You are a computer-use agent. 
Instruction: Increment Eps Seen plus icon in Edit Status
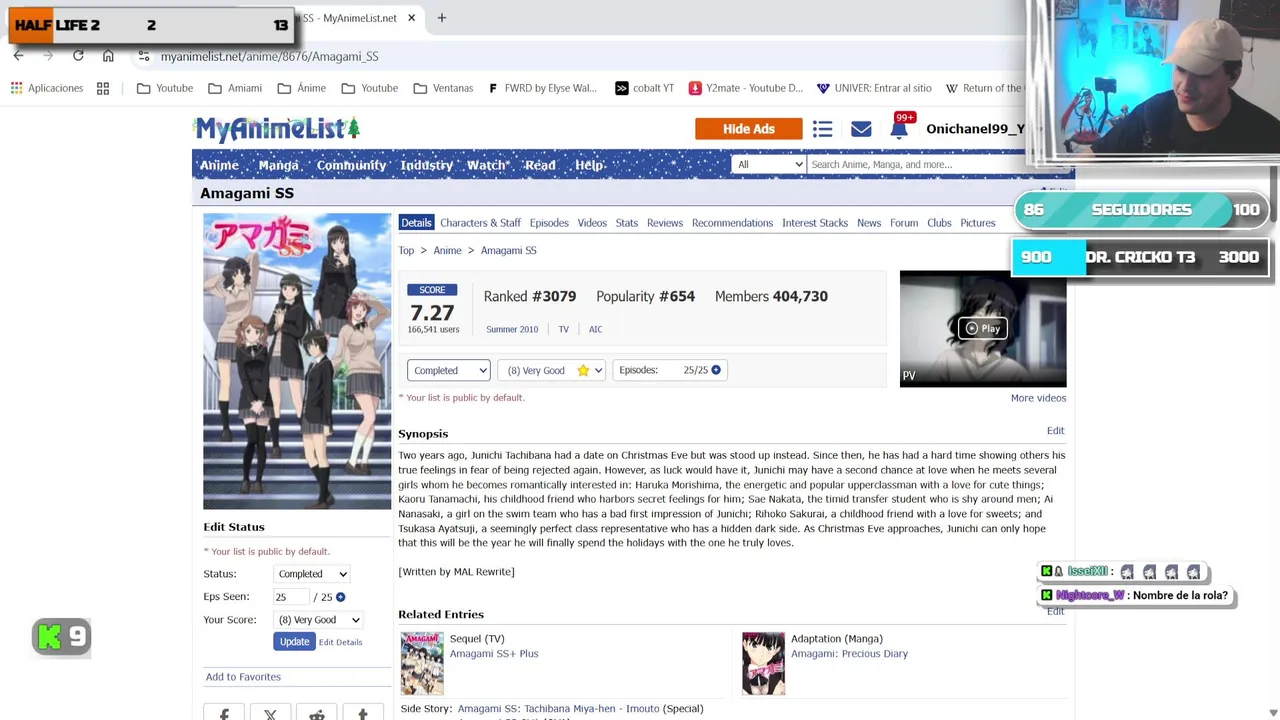tap(340, 597)
